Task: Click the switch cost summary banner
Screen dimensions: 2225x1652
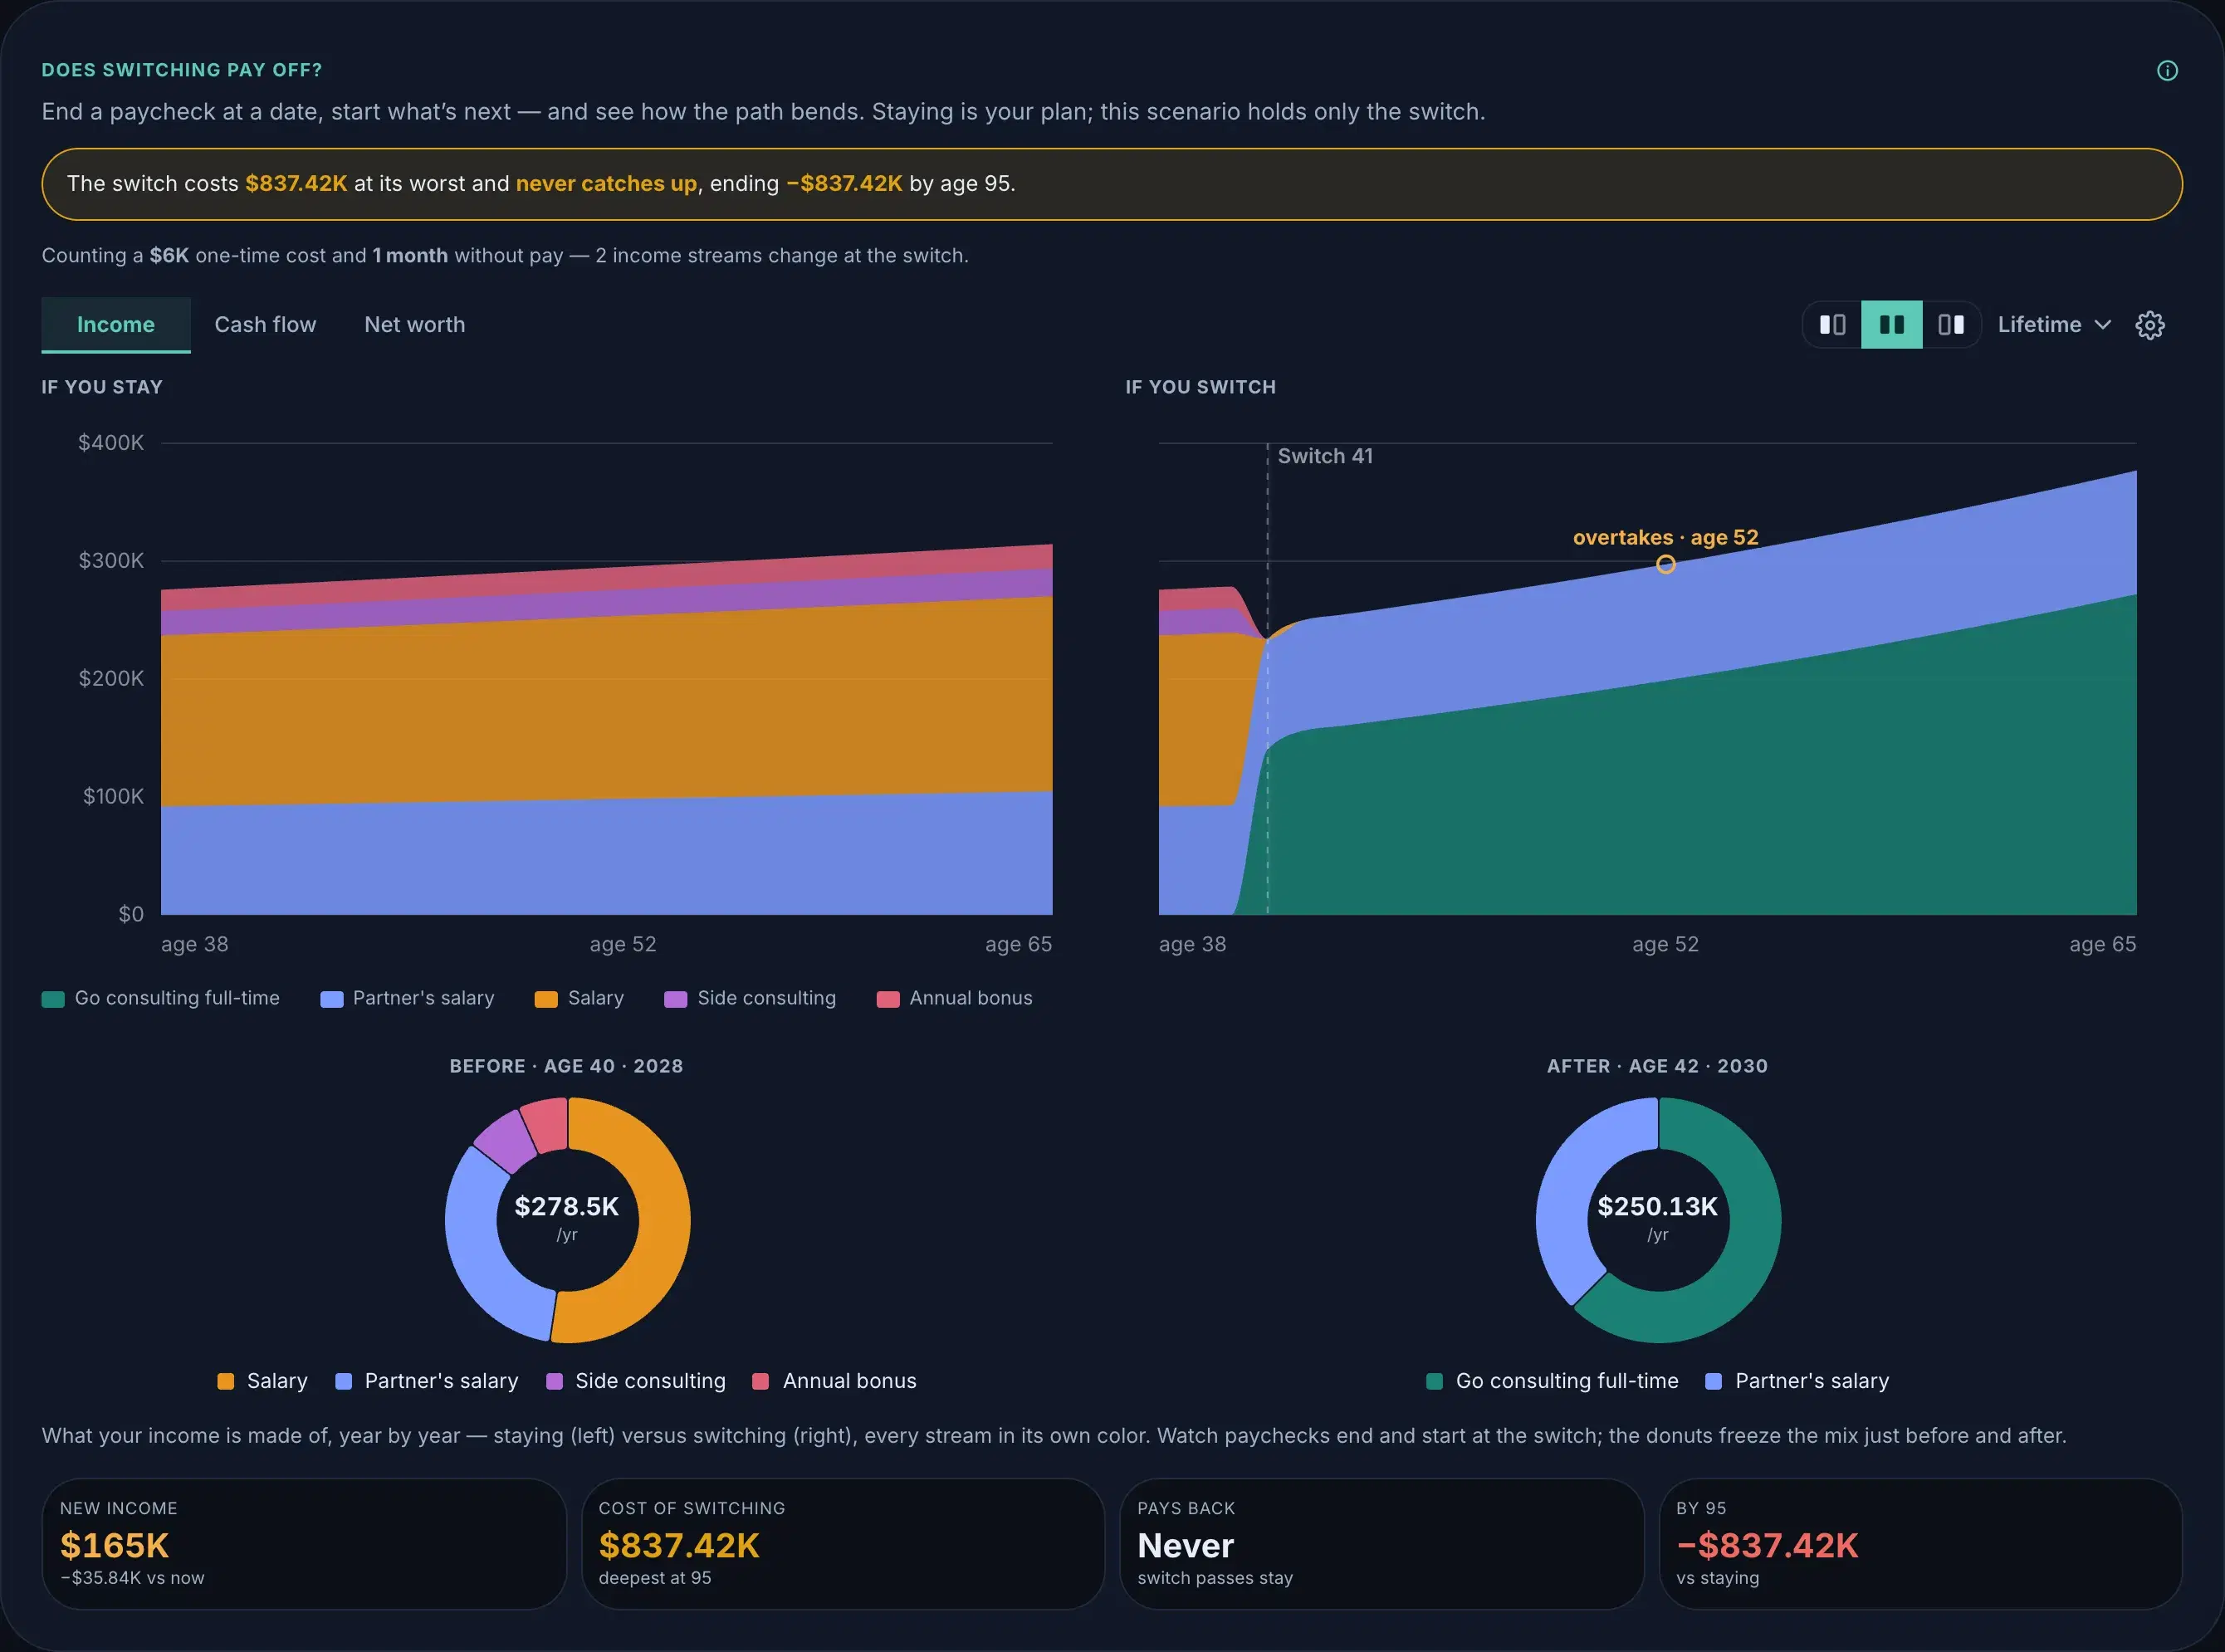Action: 1112,184
